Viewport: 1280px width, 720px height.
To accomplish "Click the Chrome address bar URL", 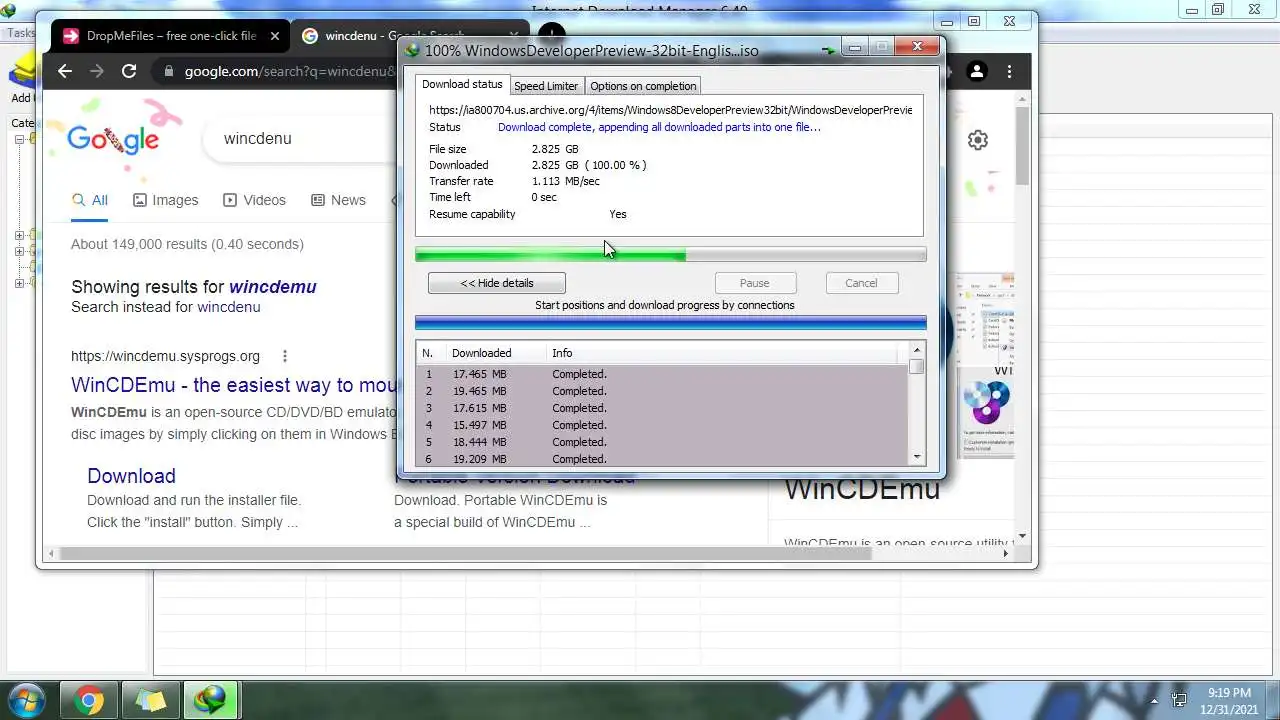I will (x=290, y=72).
